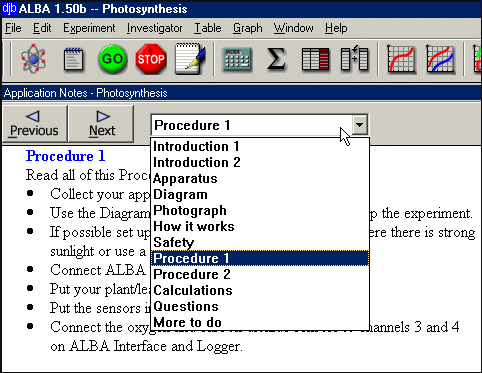Go to the Next notes page
482x373 pixels.
point(101,124)
